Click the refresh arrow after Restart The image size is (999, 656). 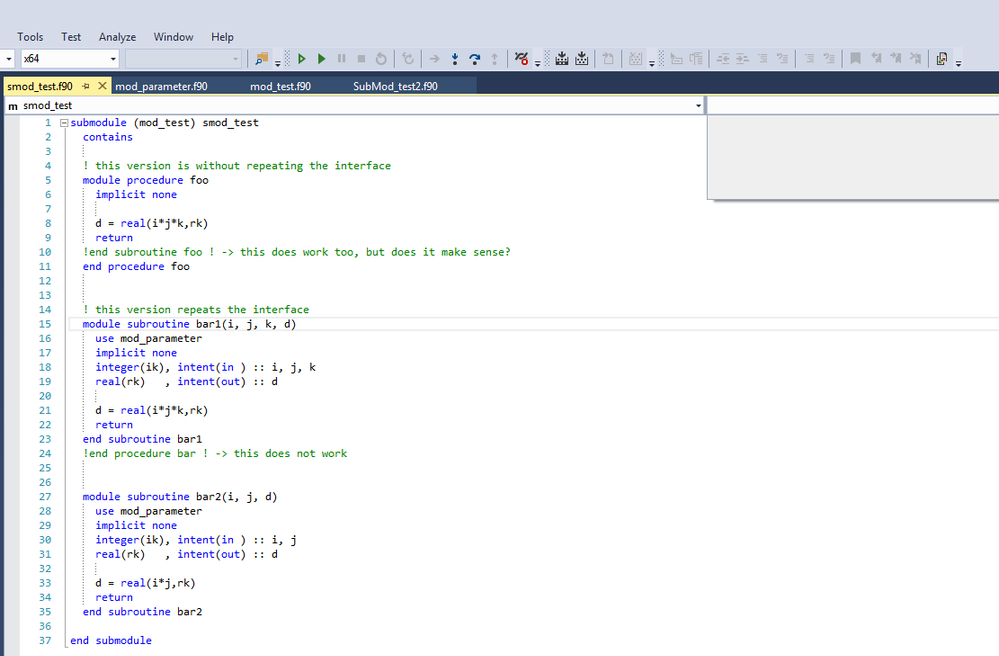(408, 59)
